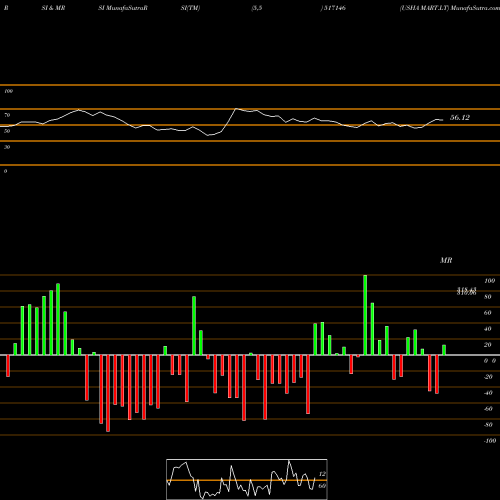This screenshot has width=500, height=500.
Task: Click the value 12 inside the mini chart
Action: 322,474
